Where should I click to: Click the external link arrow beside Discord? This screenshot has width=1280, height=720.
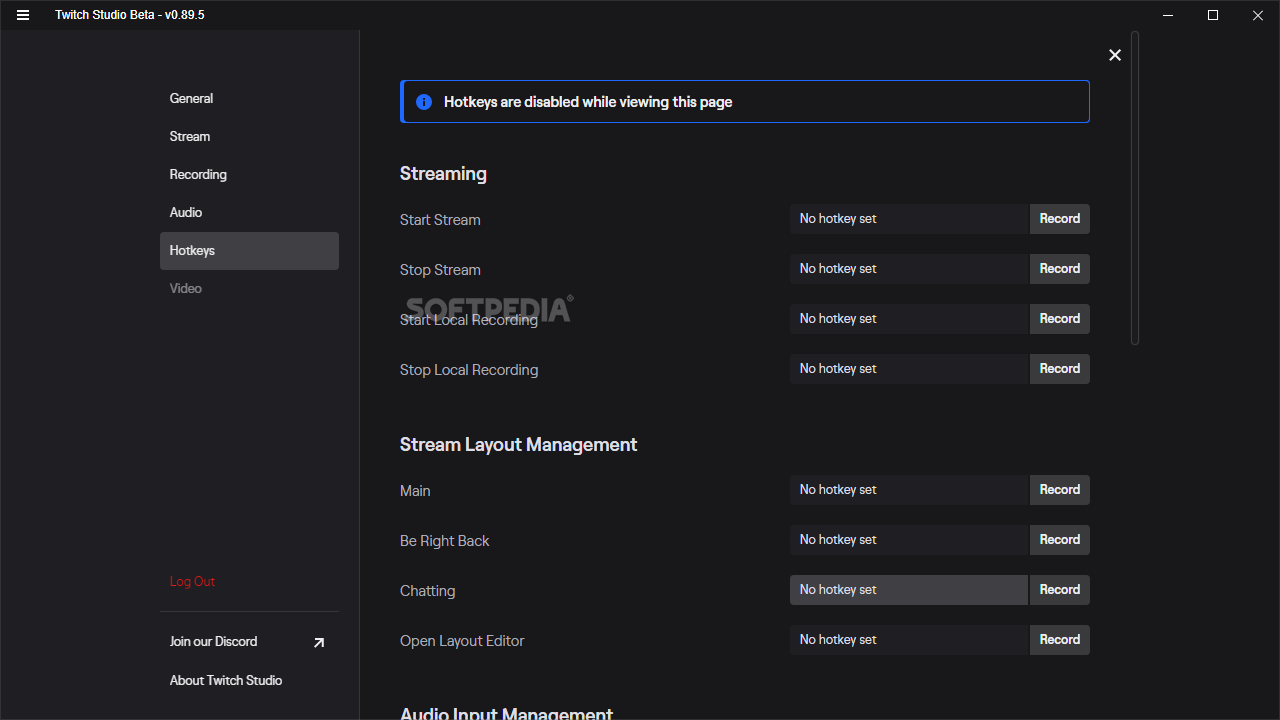[319, 642]
